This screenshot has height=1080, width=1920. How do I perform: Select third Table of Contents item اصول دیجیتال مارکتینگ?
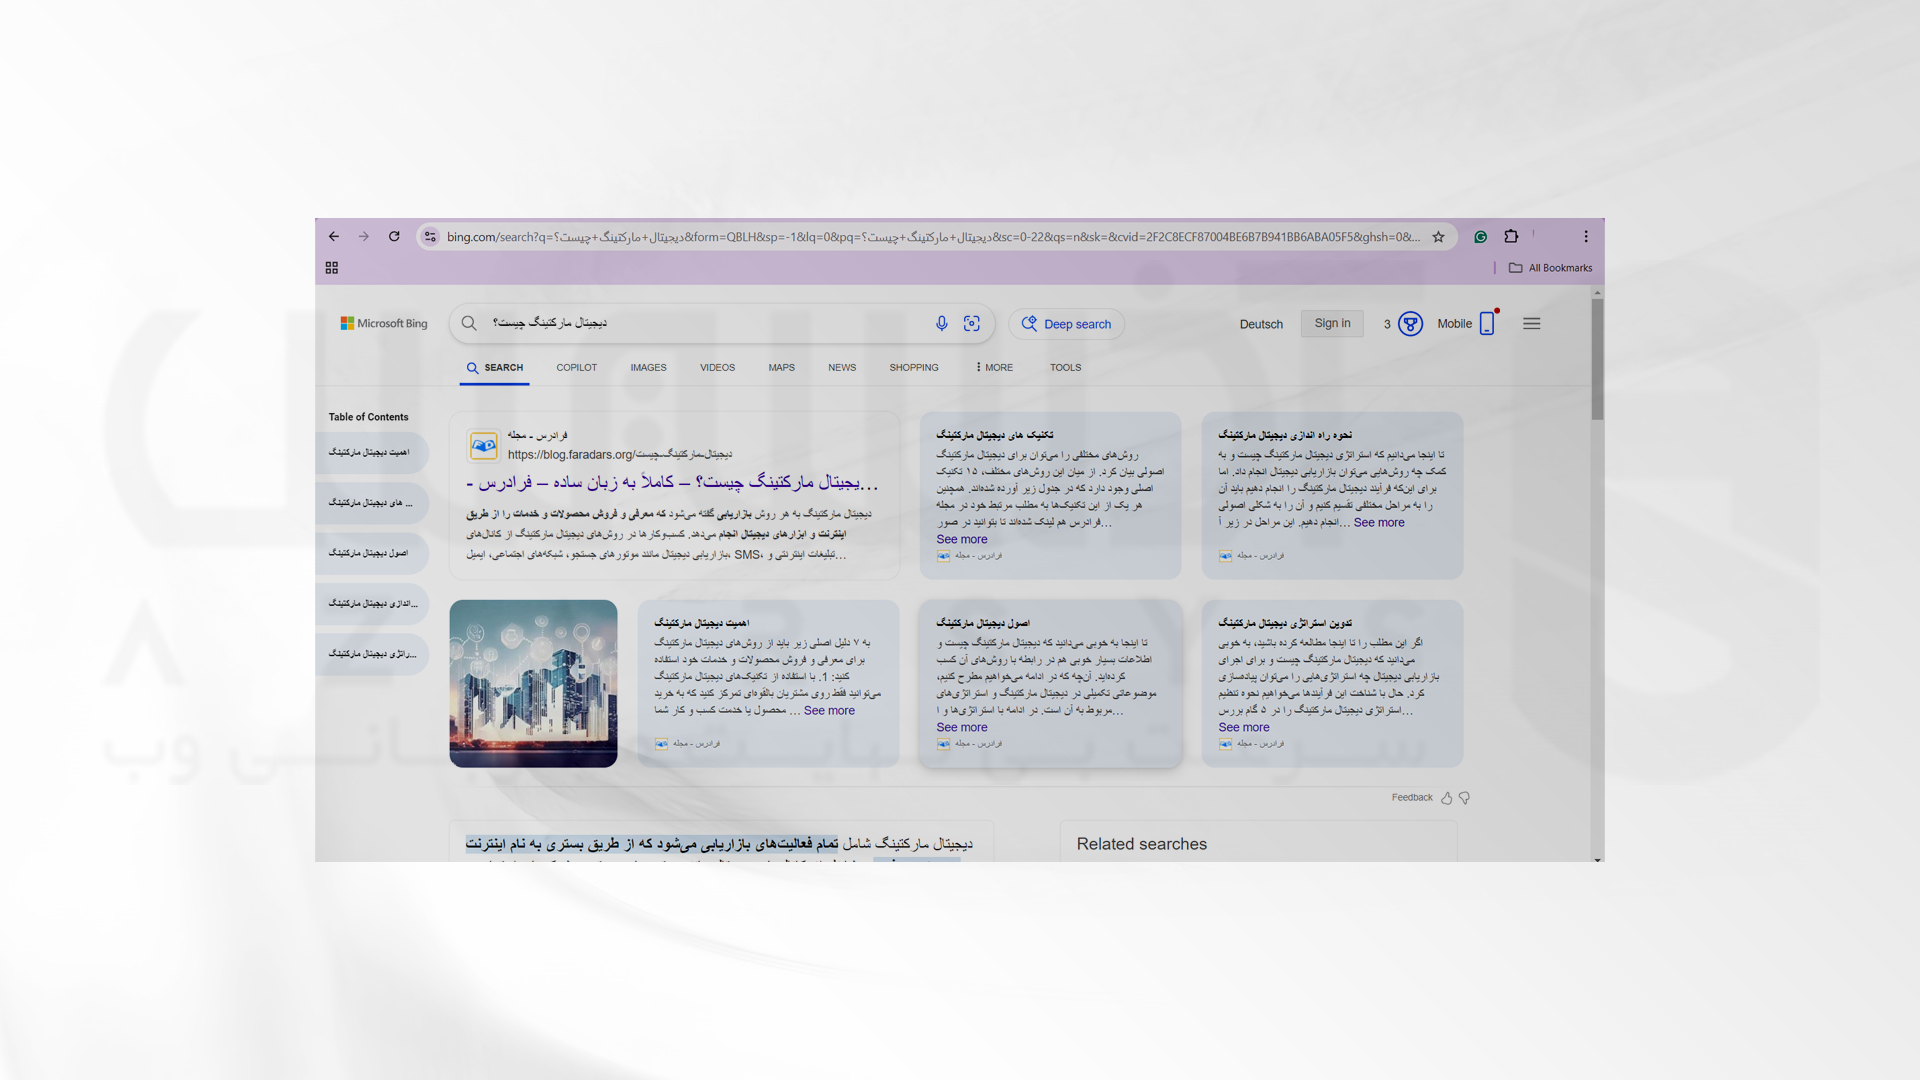(x=370, y=553)
